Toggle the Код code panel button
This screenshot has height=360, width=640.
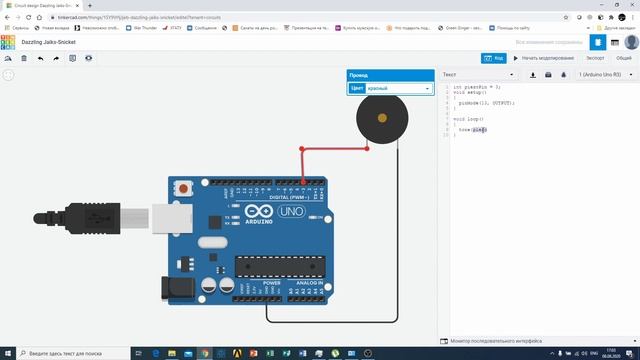tap(493, 58)
